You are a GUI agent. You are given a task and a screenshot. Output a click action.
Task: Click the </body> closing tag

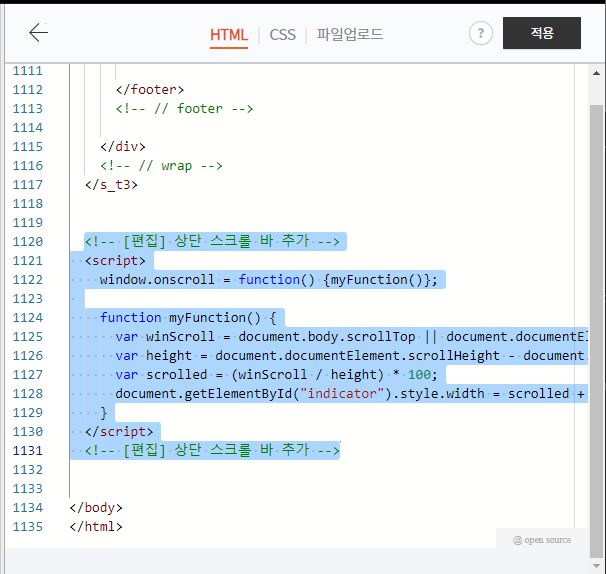click(96, 508)
